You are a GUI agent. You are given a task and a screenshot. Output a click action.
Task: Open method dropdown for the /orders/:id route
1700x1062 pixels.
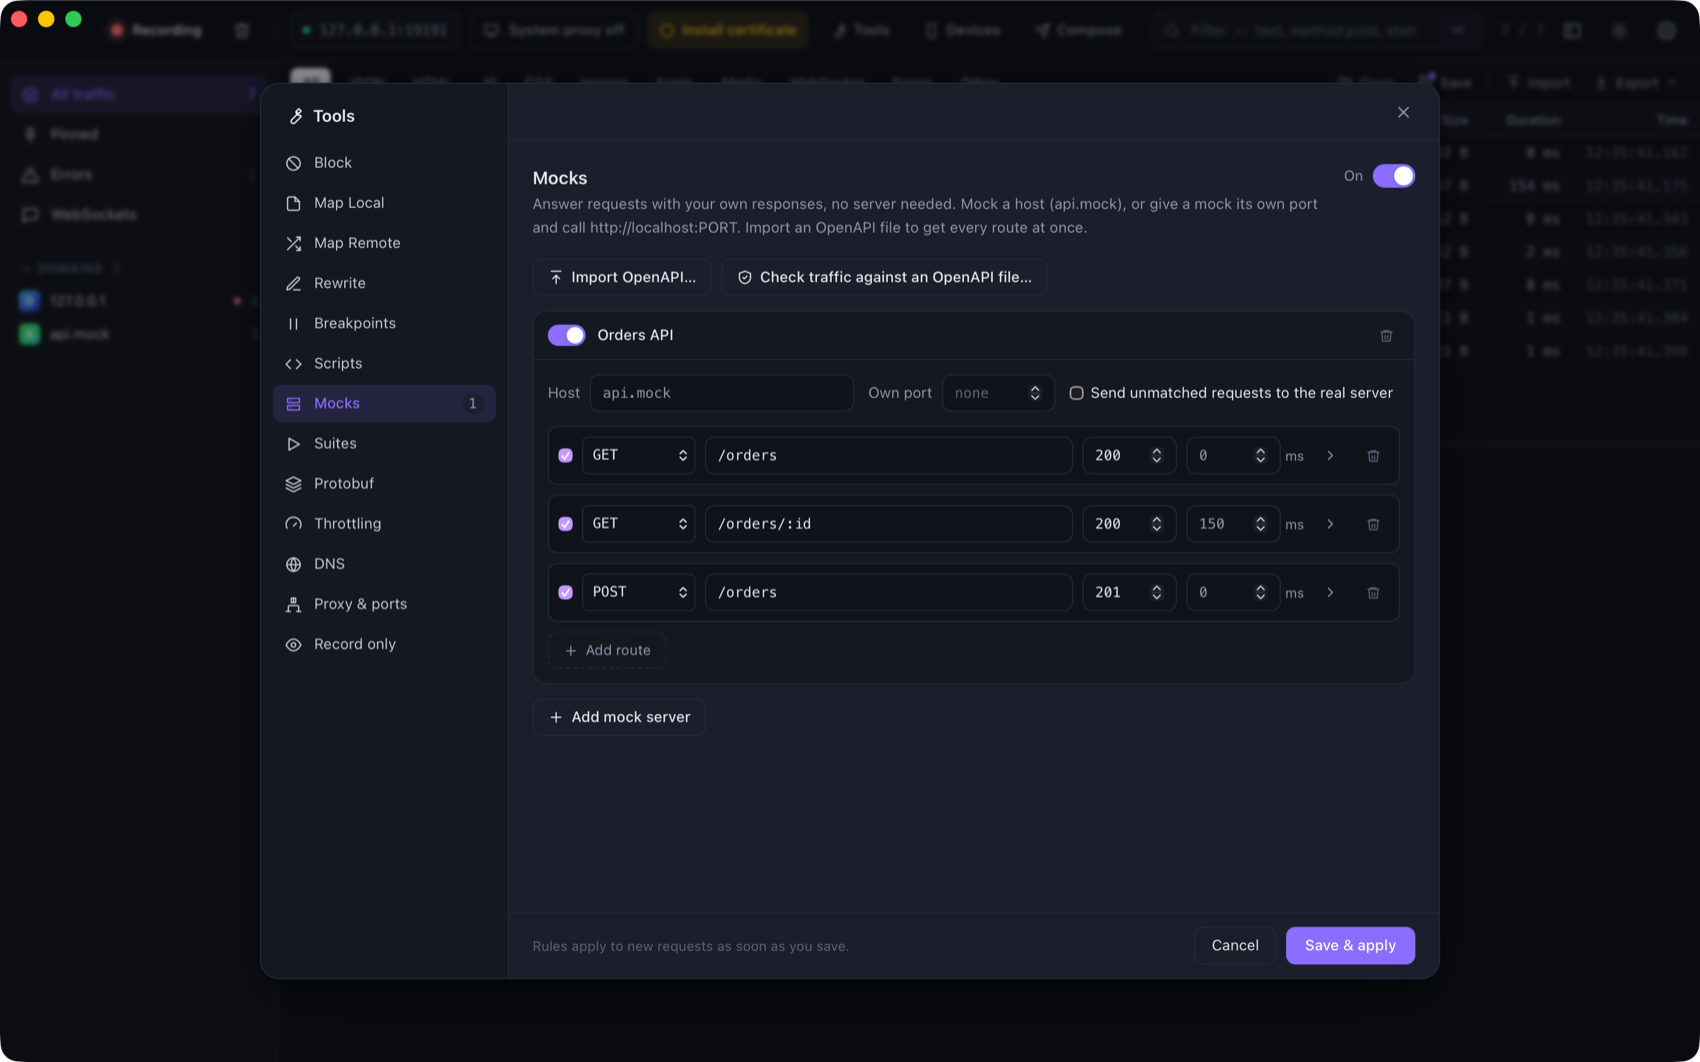click(x=638, y=524)
